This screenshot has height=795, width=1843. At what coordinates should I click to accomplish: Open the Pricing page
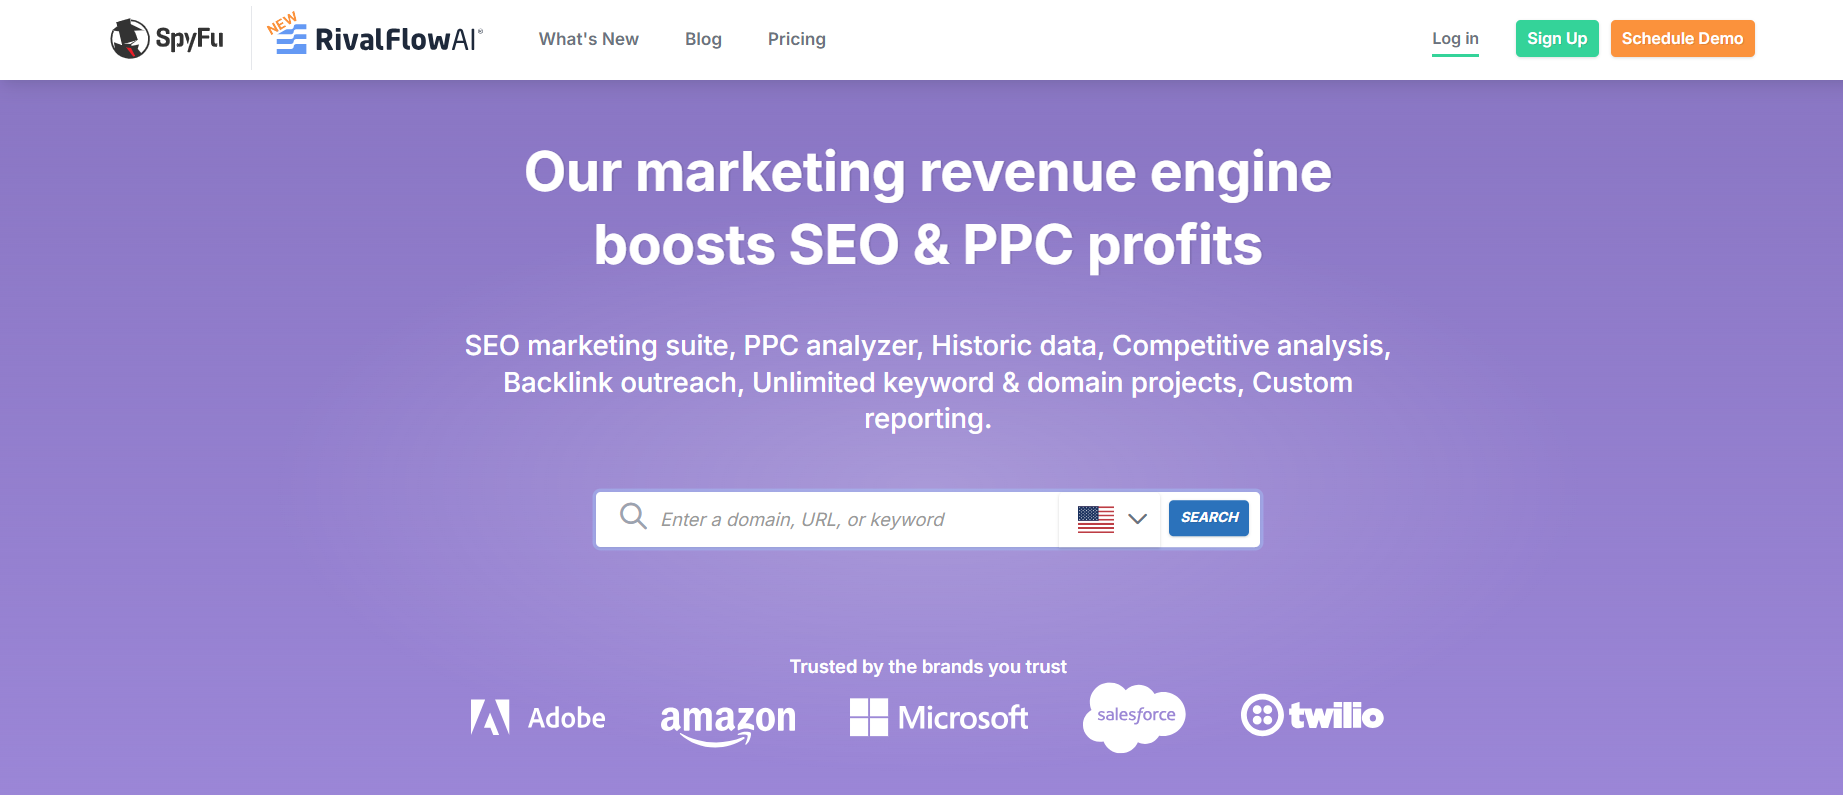pyautogui.click(x=796, y=39)
